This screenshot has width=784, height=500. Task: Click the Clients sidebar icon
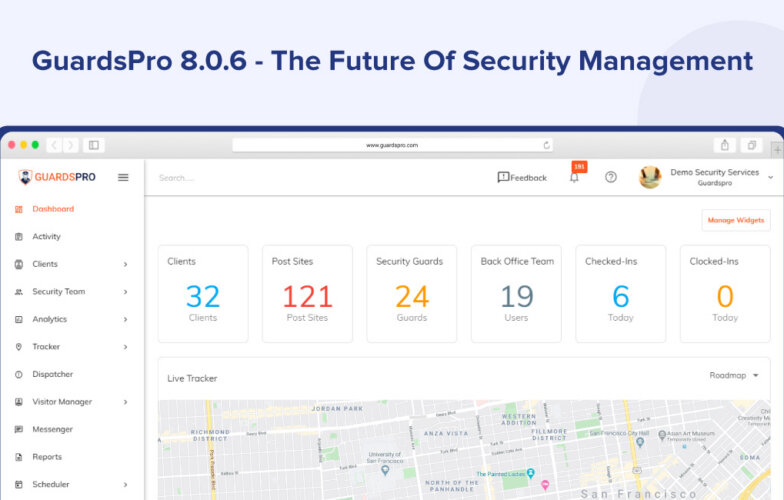(18, 264)
